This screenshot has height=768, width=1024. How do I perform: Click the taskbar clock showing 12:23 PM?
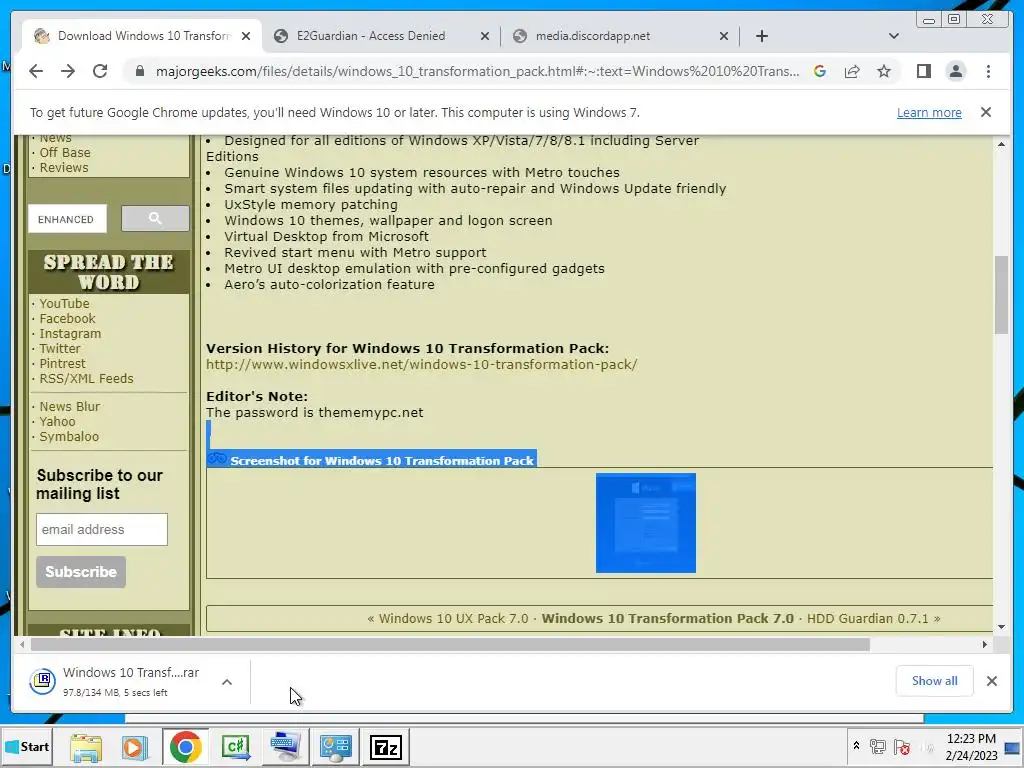(971, 747)
